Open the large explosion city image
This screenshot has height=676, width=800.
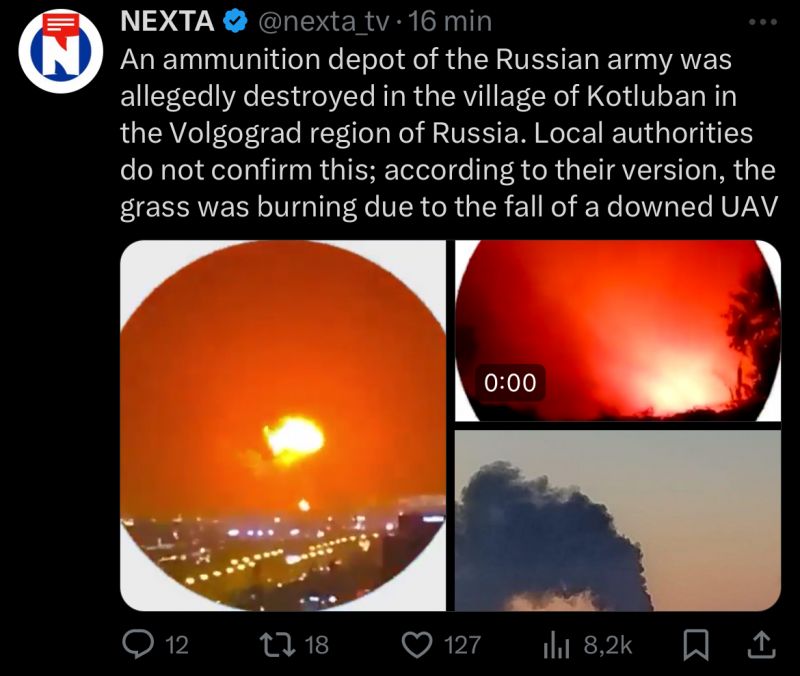[283, 425]
